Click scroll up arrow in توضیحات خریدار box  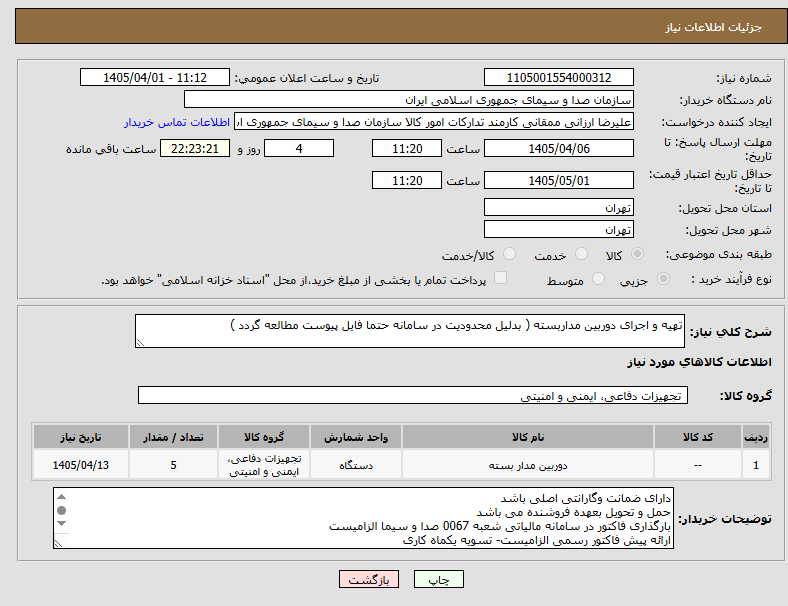[61, 497]
